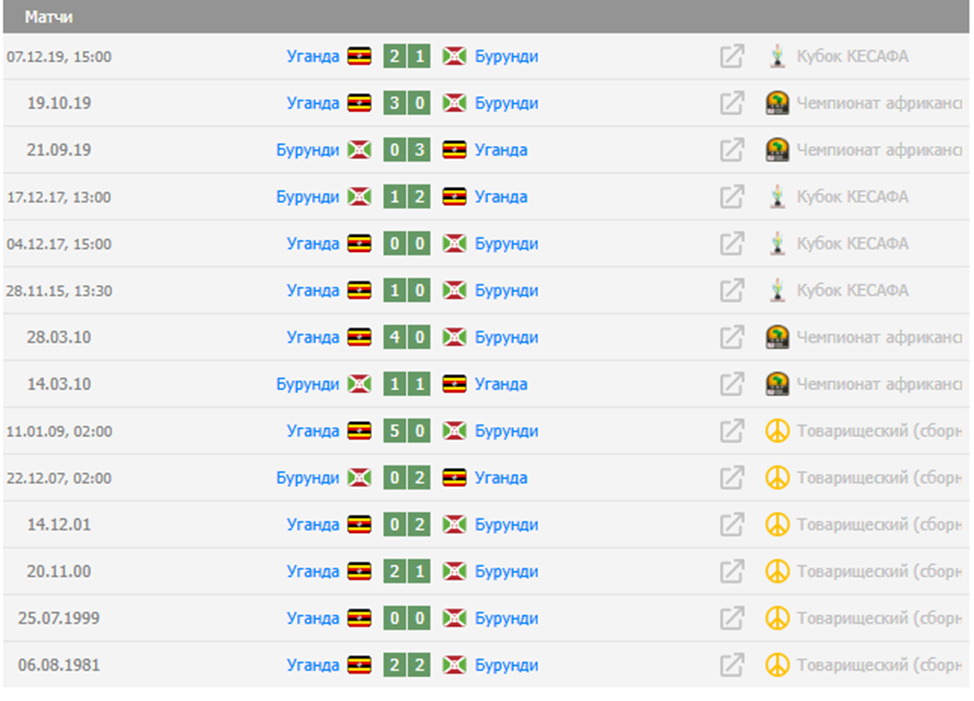974x701 pixels.
Task: Click the trophy icon on the 28.11.15 row
Action: 777,290
